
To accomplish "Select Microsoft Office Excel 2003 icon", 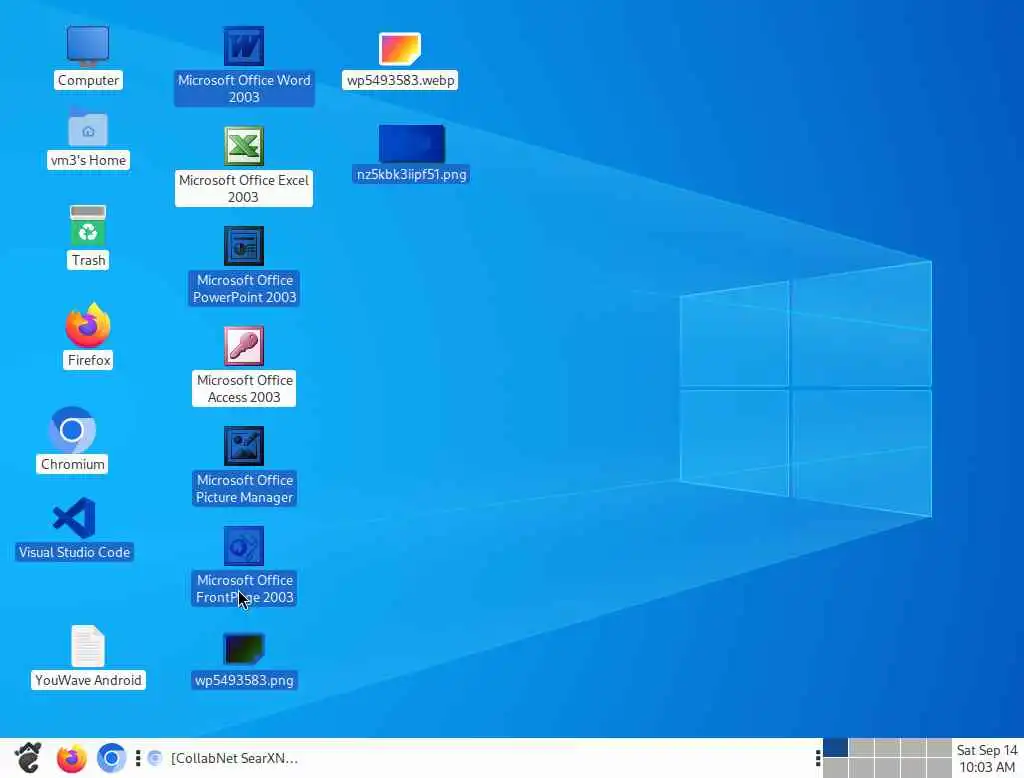I will [244, 146].
